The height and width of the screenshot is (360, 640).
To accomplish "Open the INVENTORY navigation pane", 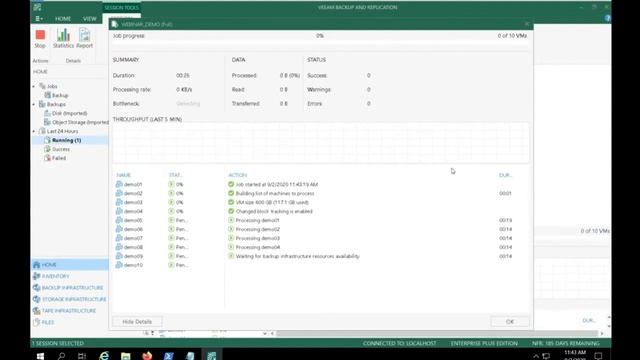I will coord(70,276).
